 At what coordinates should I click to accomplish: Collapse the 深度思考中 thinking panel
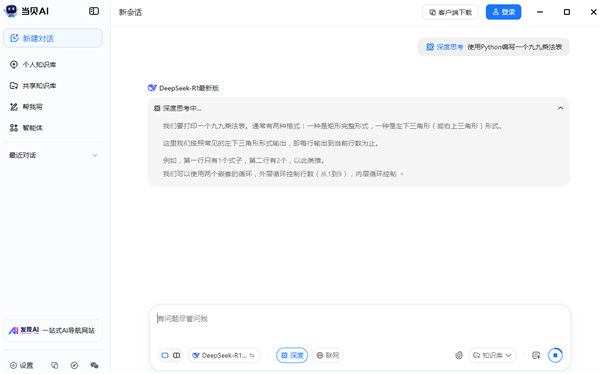(560, 108)
